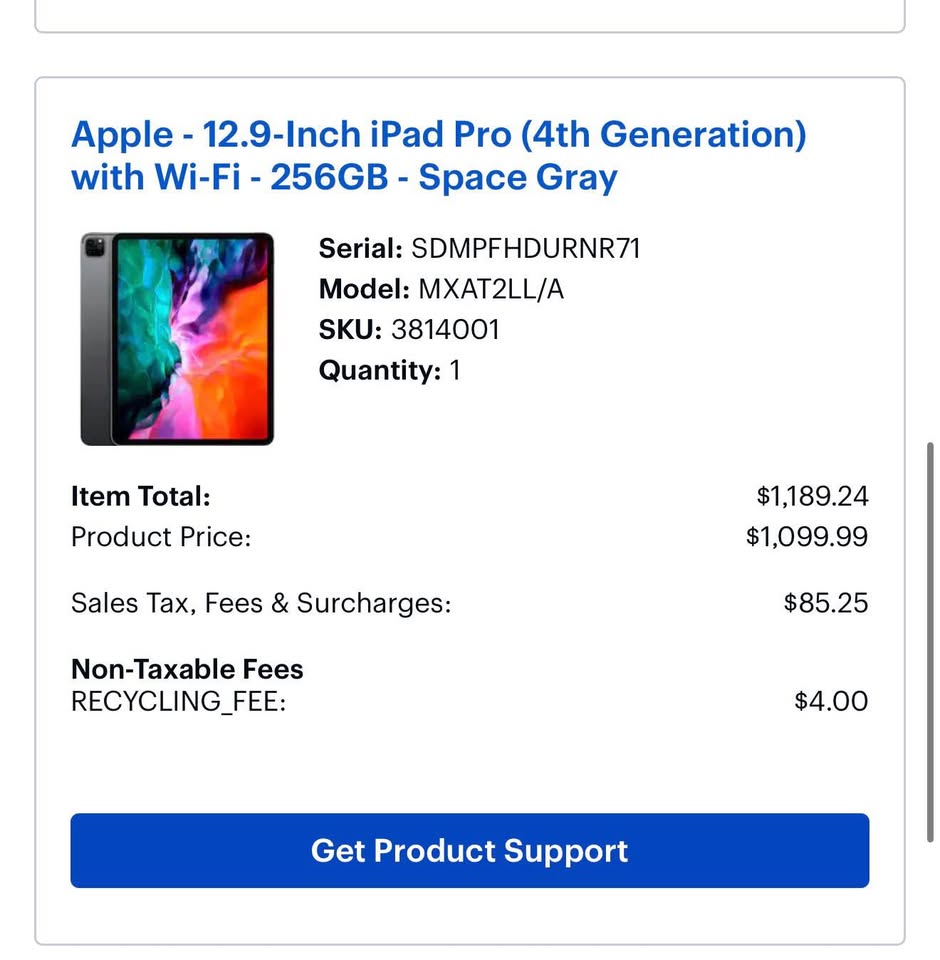Click the RECYCLING_FEE label
The width and height of the screenshot is (940, 960).
pos(179,701)
